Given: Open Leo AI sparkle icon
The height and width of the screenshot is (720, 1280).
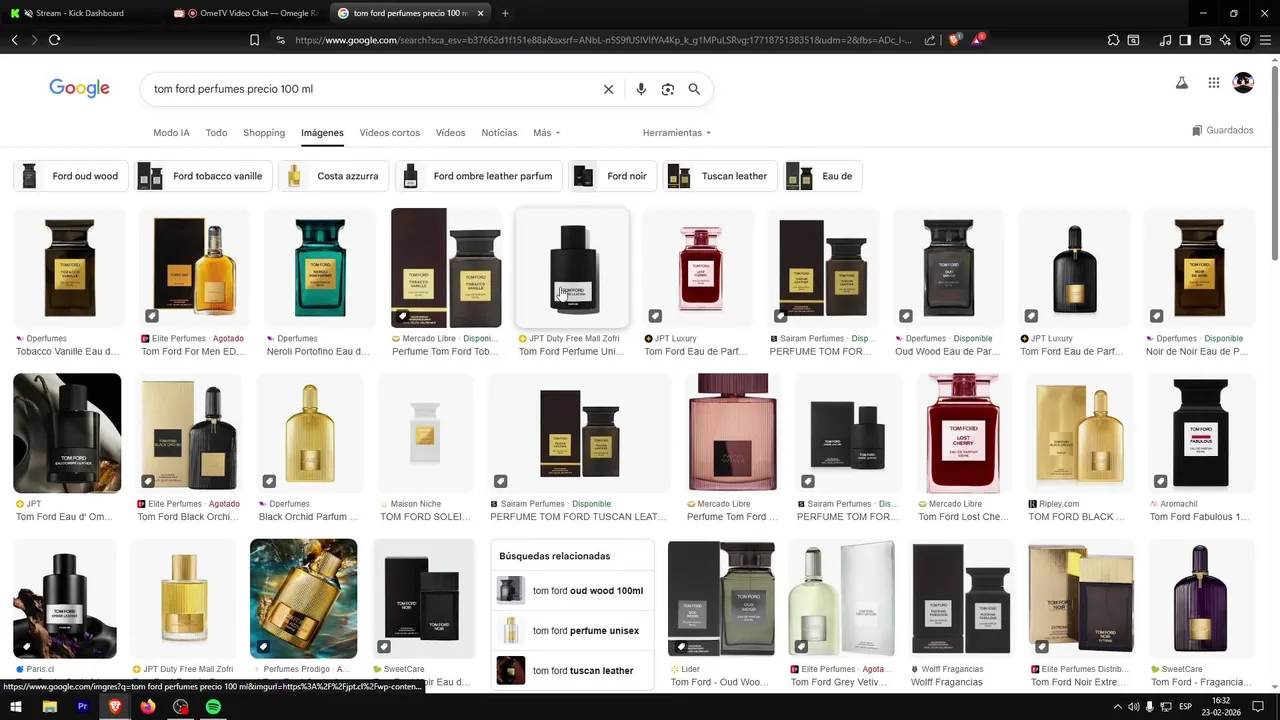Looking at the screenshot, I should point(1225,40).
